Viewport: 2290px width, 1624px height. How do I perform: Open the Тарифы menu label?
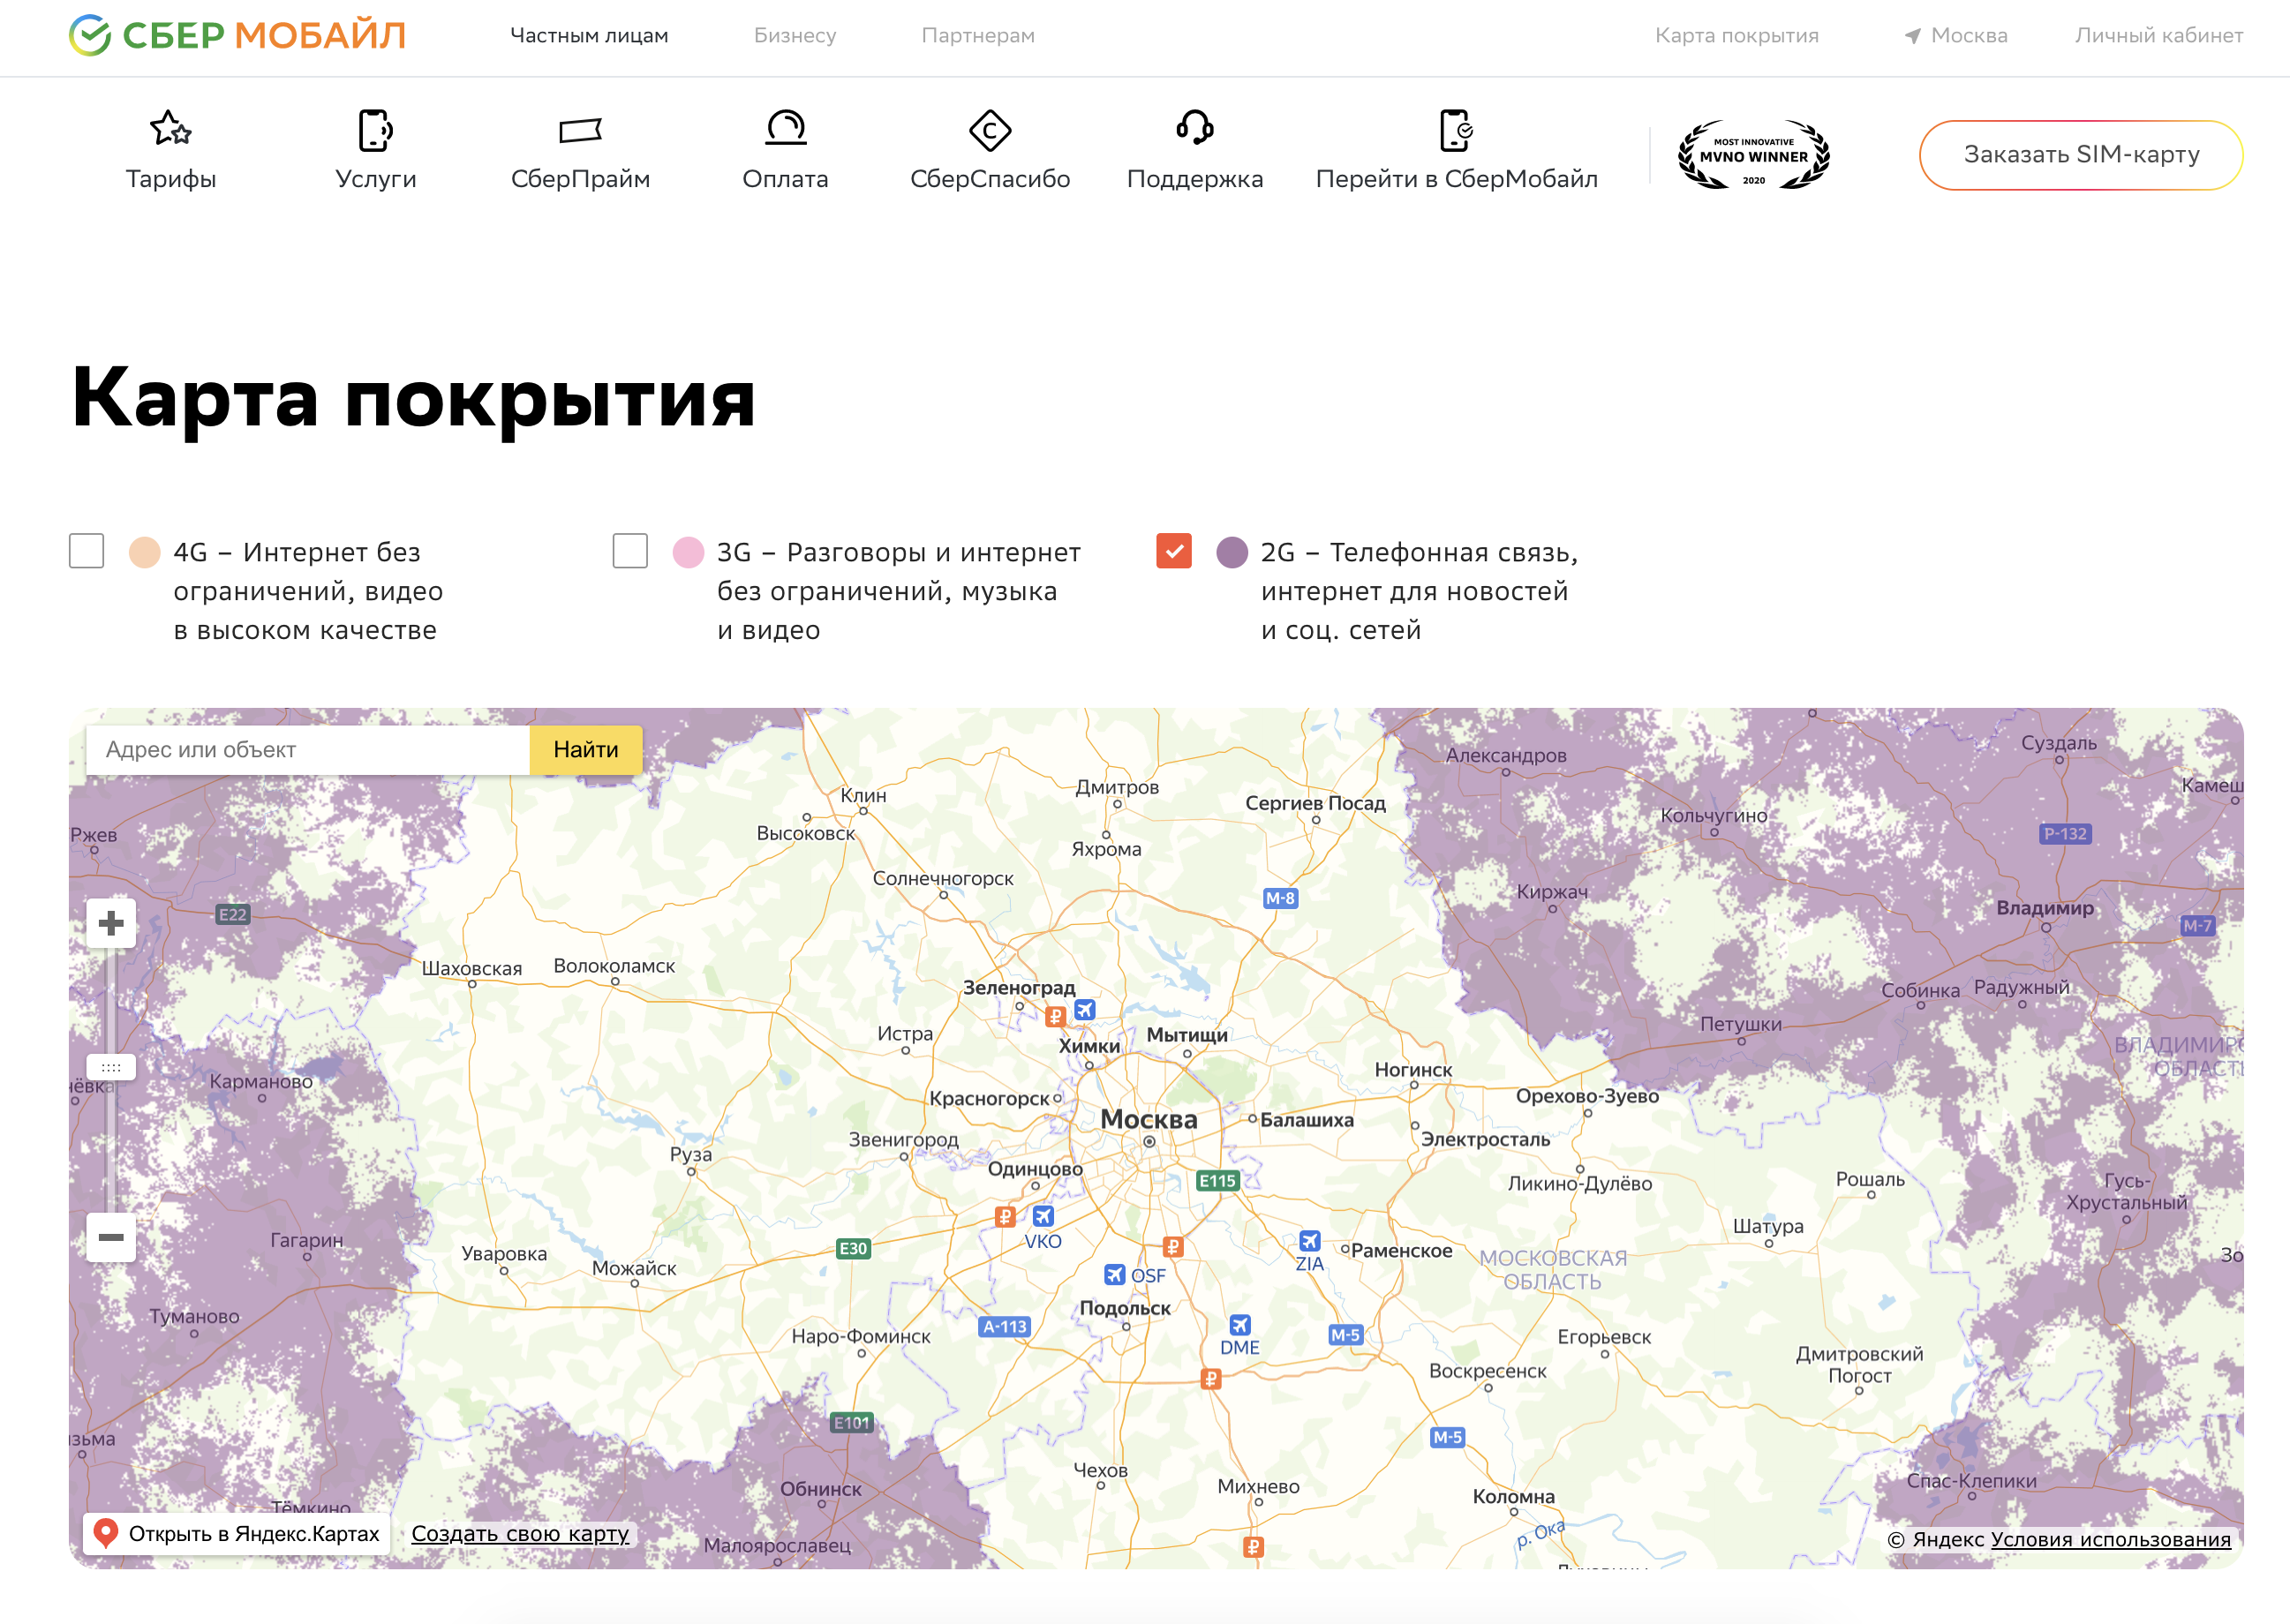(x=171, y=179)
